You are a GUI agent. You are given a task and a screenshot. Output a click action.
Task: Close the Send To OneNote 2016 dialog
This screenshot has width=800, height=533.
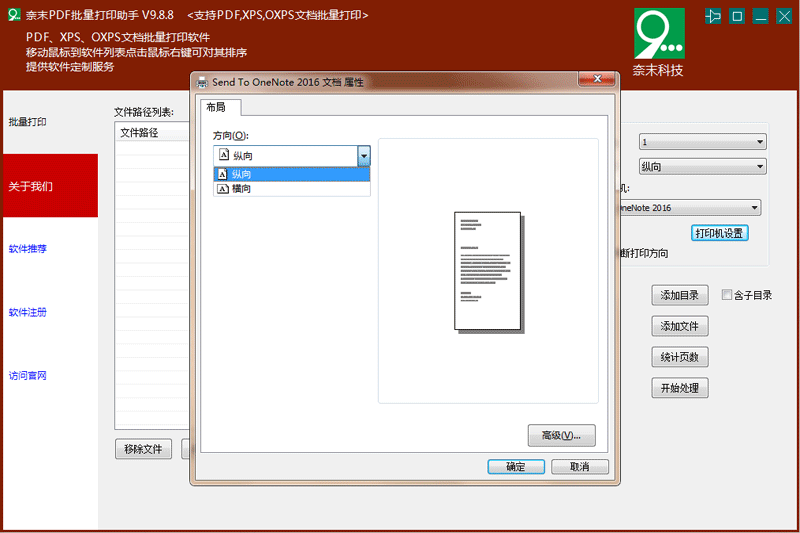point(597,79)
